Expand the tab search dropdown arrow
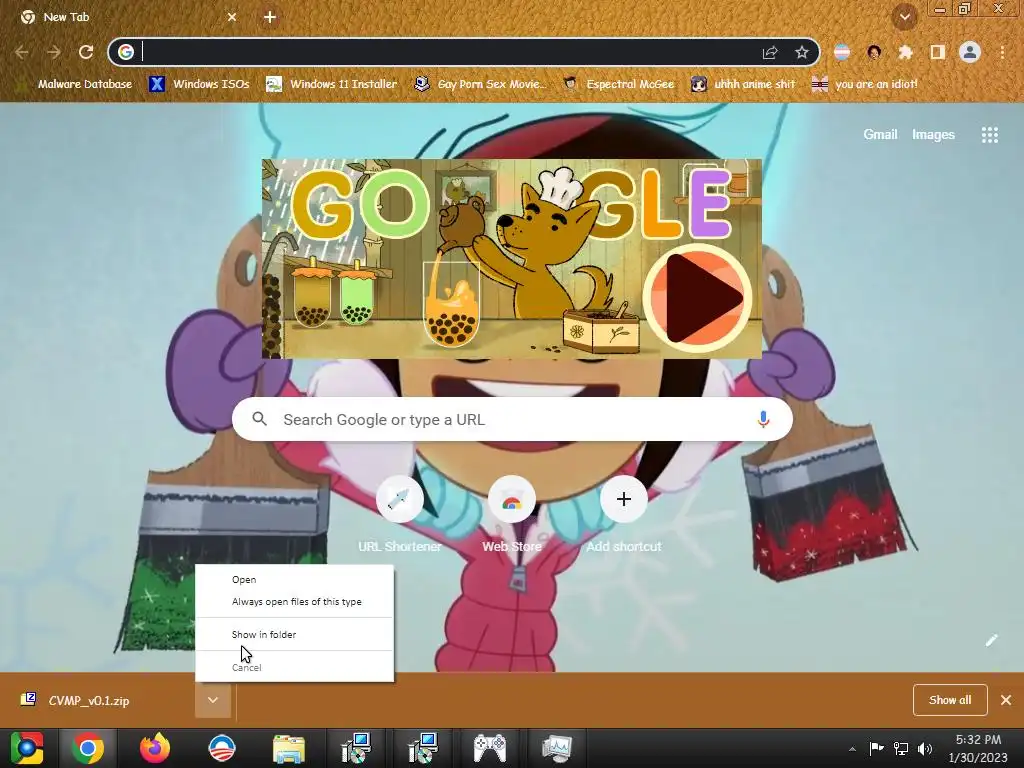 904,17
